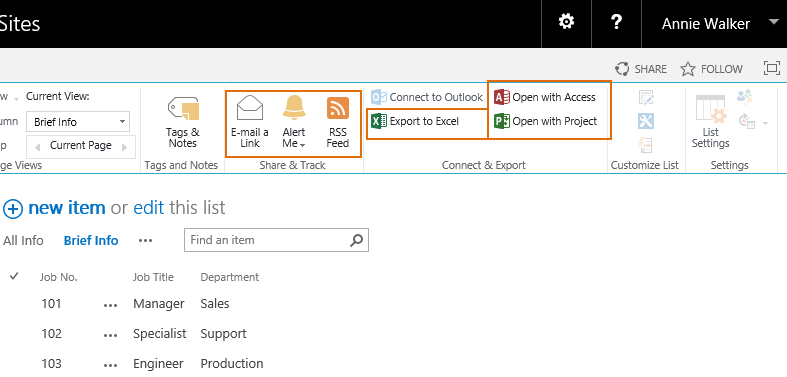This screenshot has height=377, width=787.
Task: Toggle the focus on content icon
Action: (771, 68)
